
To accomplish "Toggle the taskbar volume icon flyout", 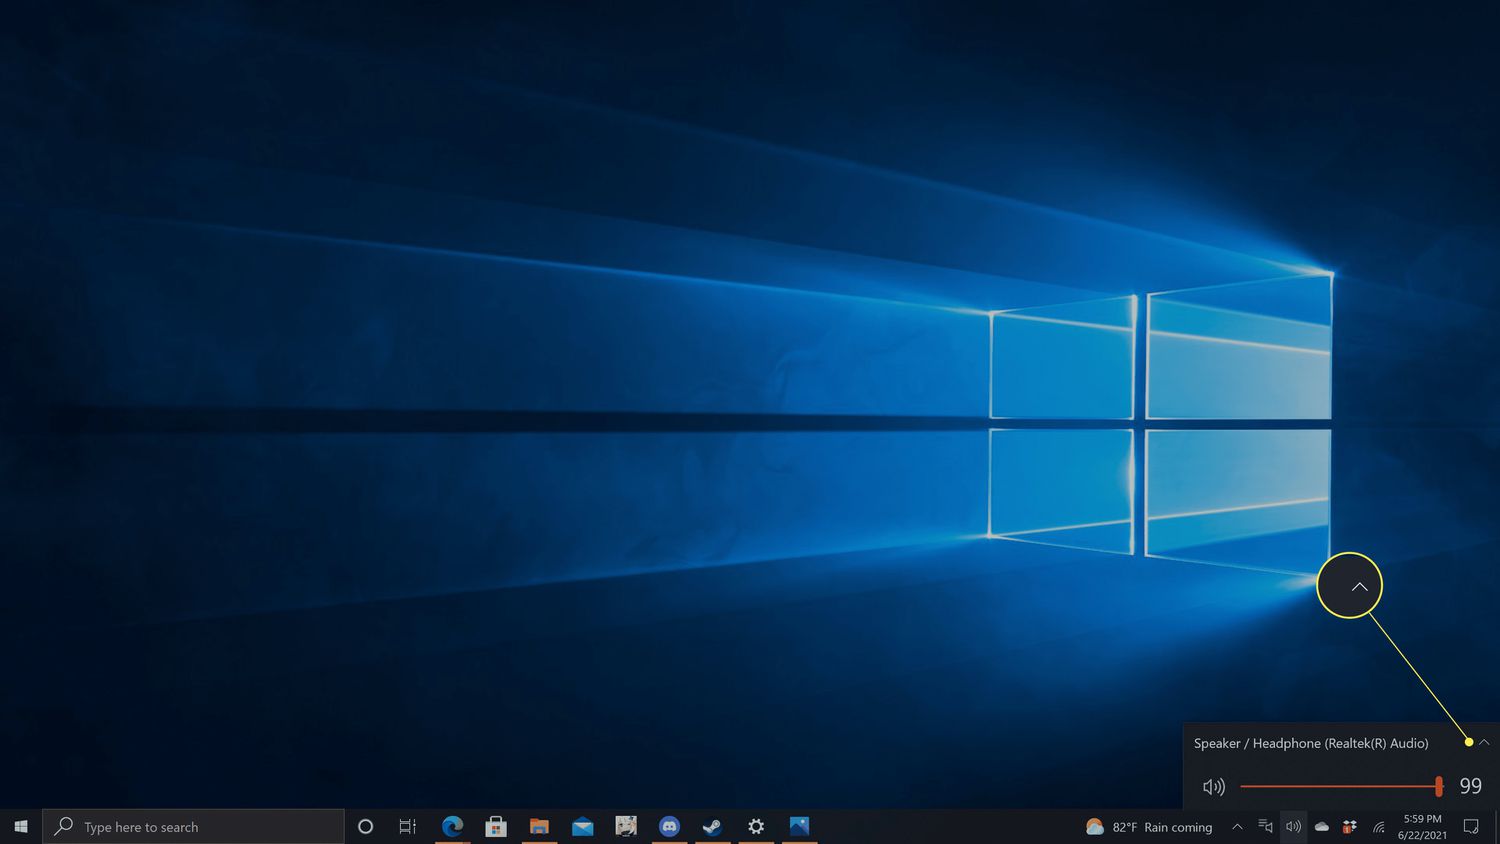I will [x=1293, y=827].
